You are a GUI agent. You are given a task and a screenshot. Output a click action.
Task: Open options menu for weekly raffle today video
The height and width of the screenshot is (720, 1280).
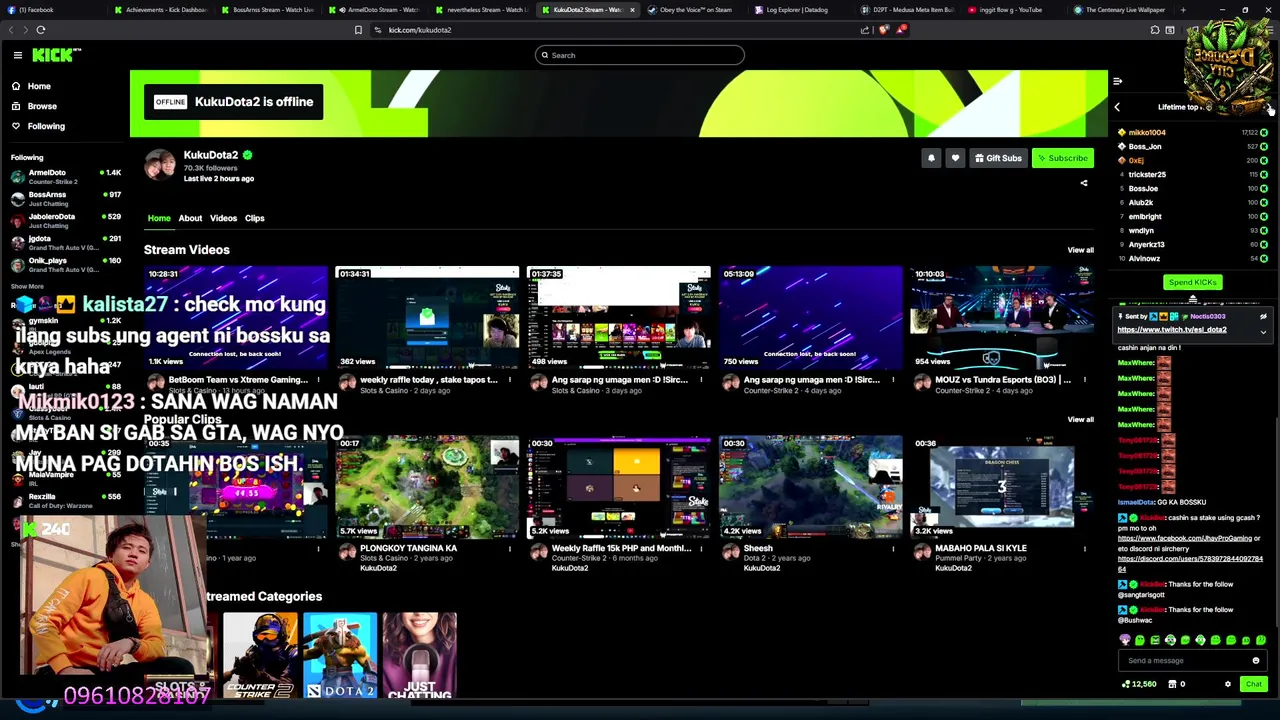pyautogui.click(x=509, y=380)
